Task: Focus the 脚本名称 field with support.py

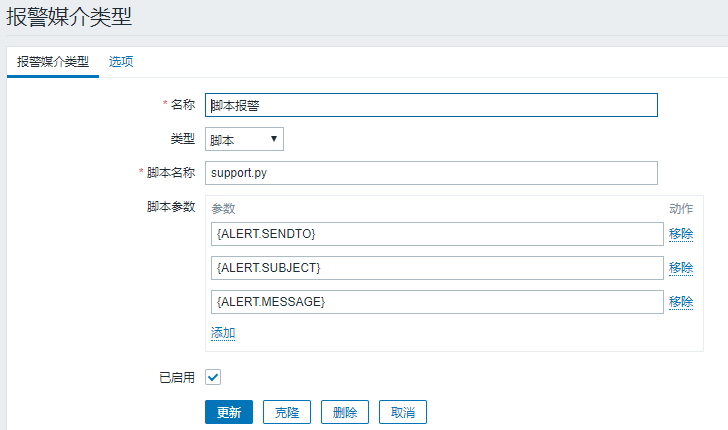Action: [x=431, y=173]
